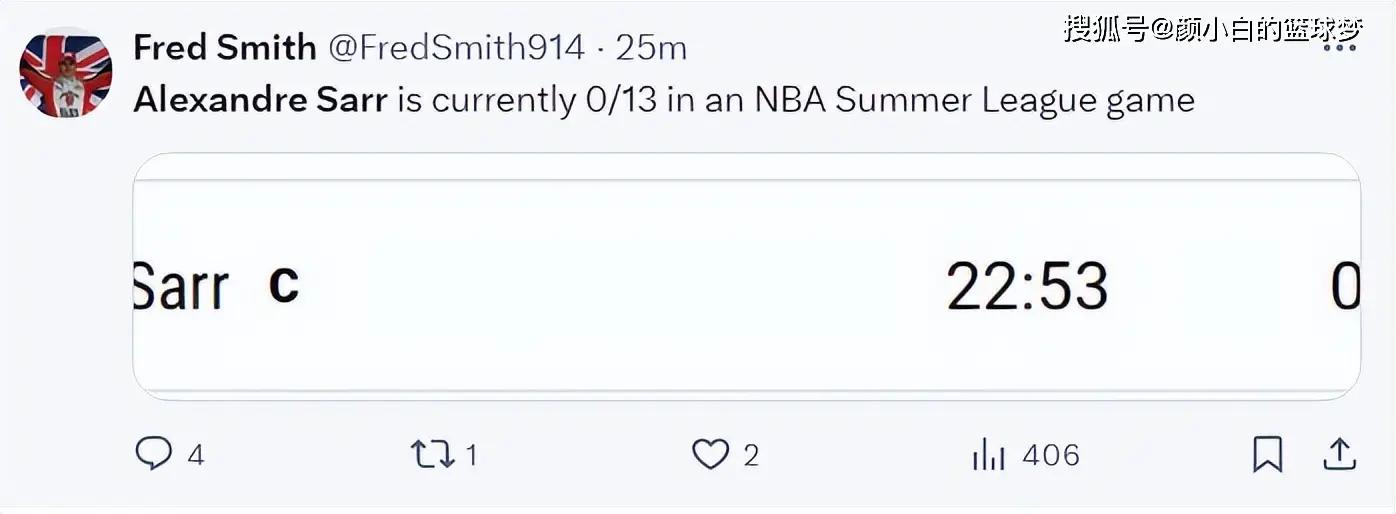This screenshot has width=1396, height=514.
Task: Open the three-dot more options menu
Action: click(x=1338, y=48)
